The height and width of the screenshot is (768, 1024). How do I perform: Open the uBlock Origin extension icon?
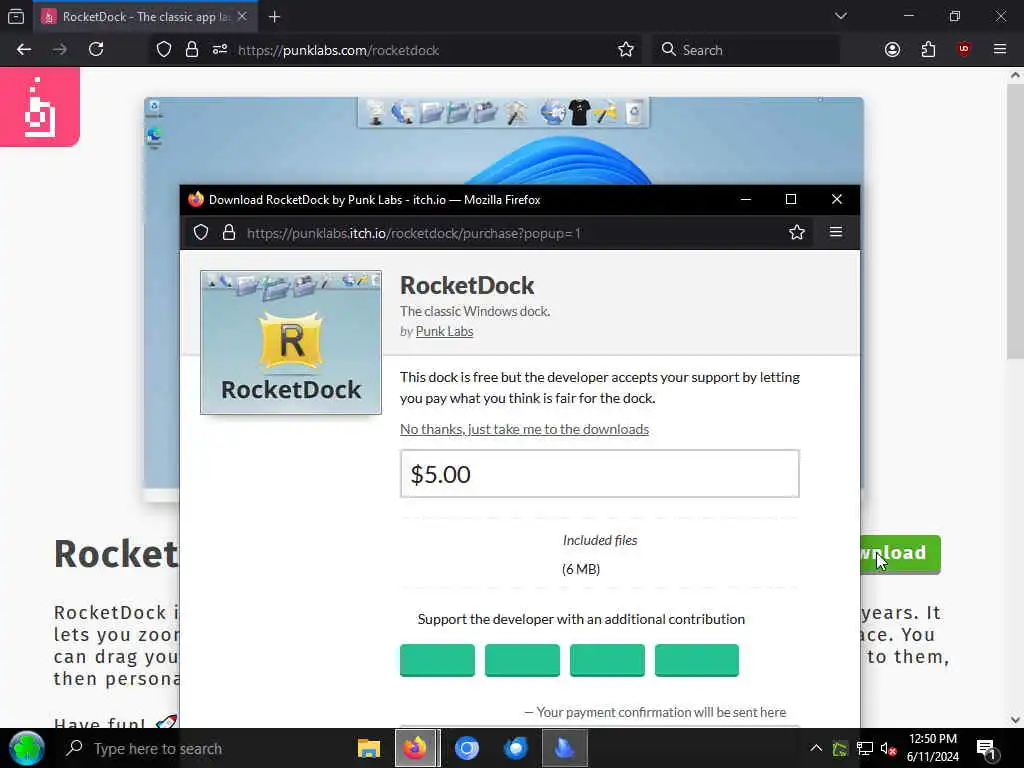click(x=964, y=50)
